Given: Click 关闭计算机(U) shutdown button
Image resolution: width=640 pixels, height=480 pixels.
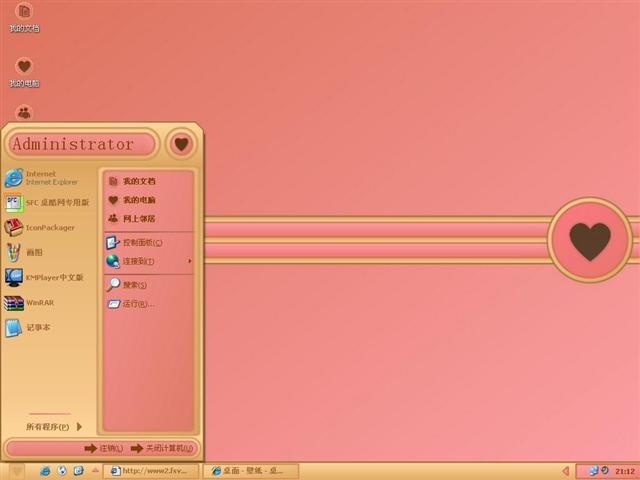Looking at the screenshot, I should click(x=162, y=448).
